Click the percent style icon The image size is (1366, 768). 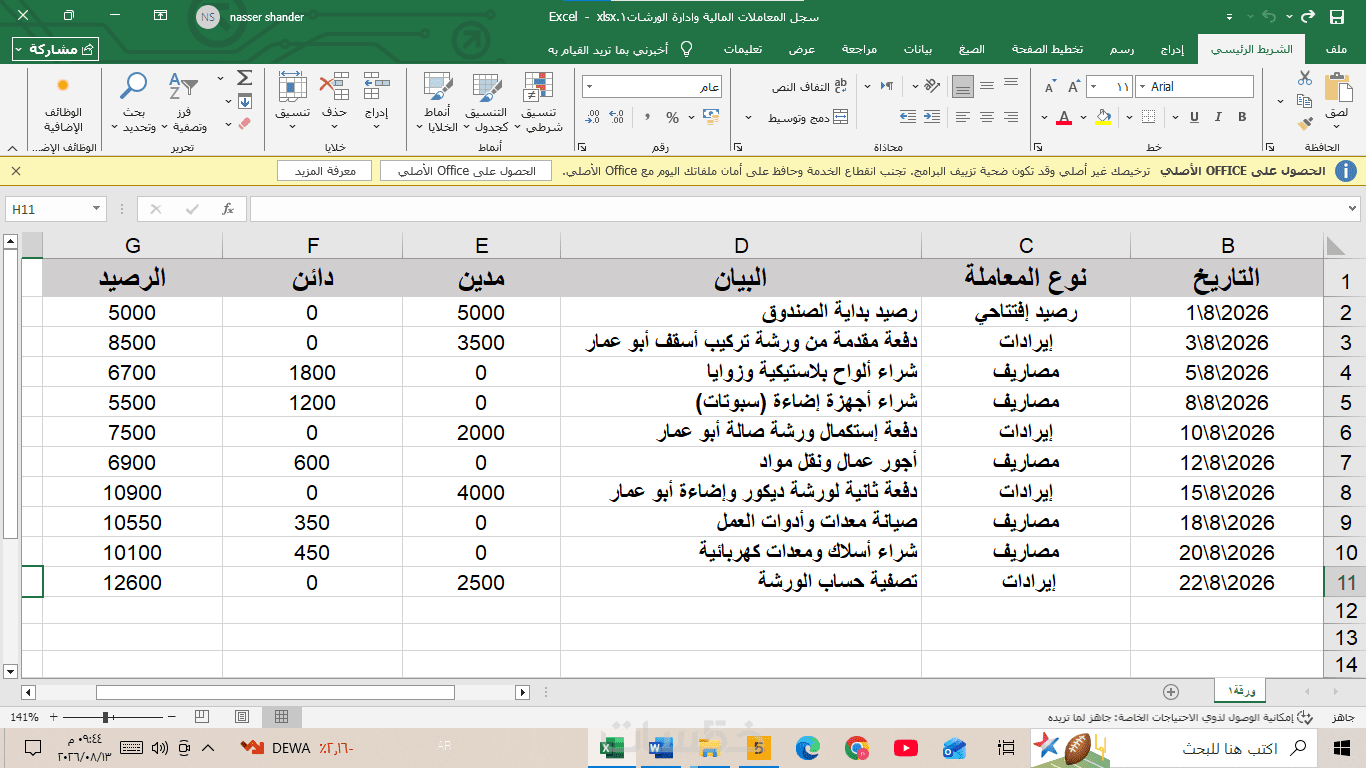click(672, 117)
